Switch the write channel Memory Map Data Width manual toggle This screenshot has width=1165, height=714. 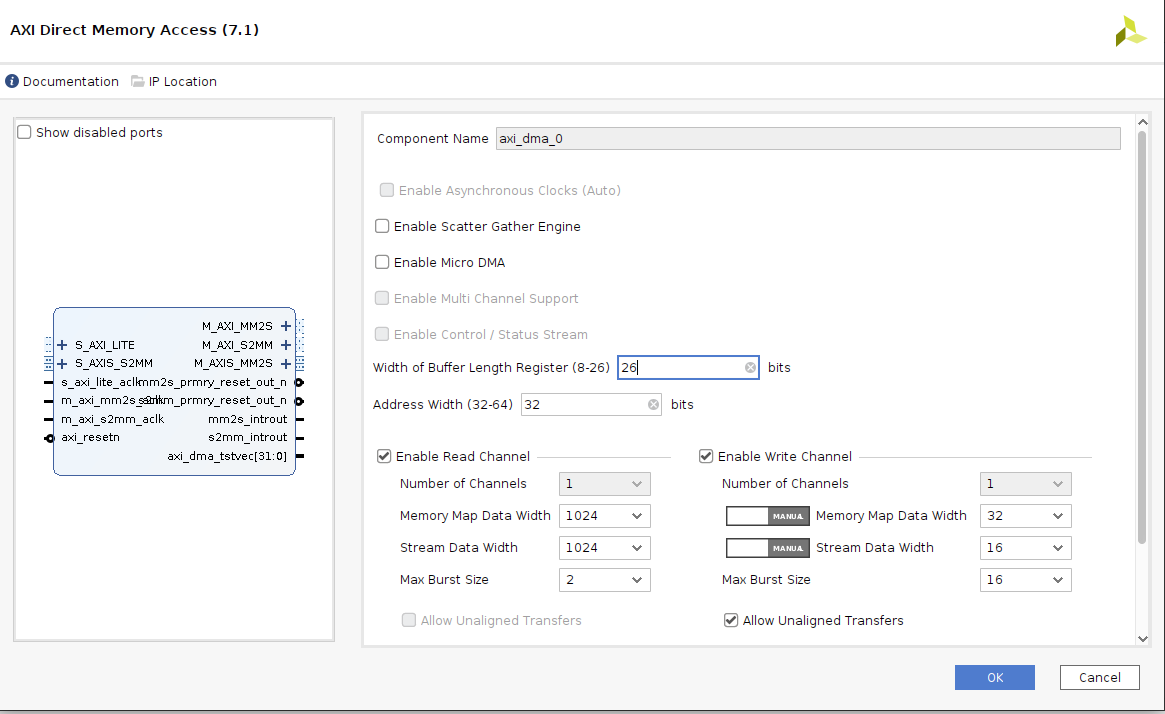pos(768,516)
